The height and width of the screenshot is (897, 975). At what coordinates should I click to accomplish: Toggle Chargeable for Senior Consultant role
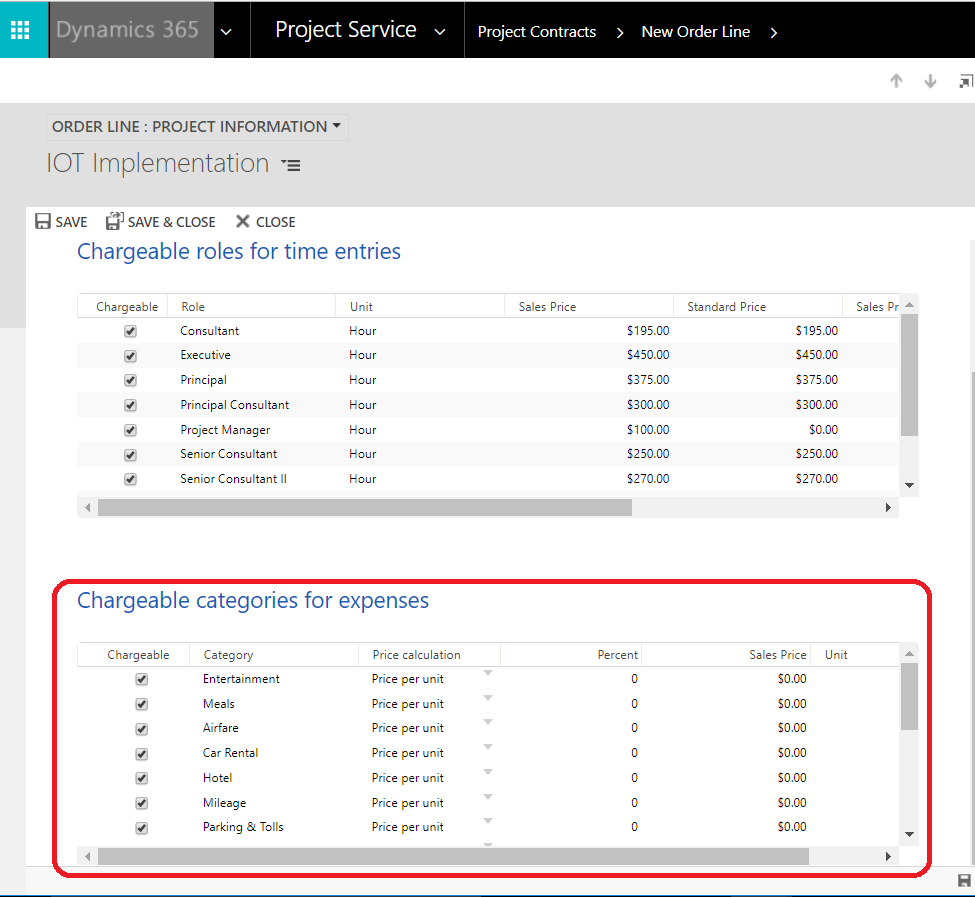click(130, 455)
